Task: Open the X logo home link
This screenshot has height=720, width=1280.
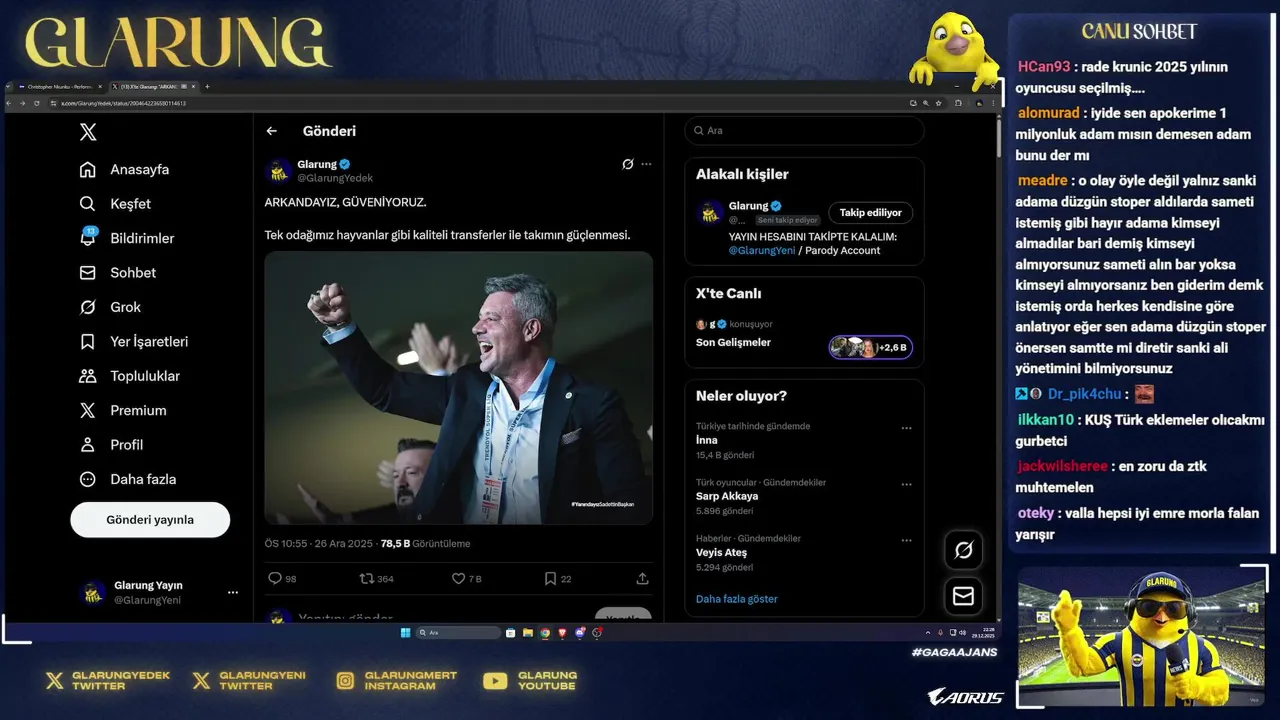Action: click(88, 132)
